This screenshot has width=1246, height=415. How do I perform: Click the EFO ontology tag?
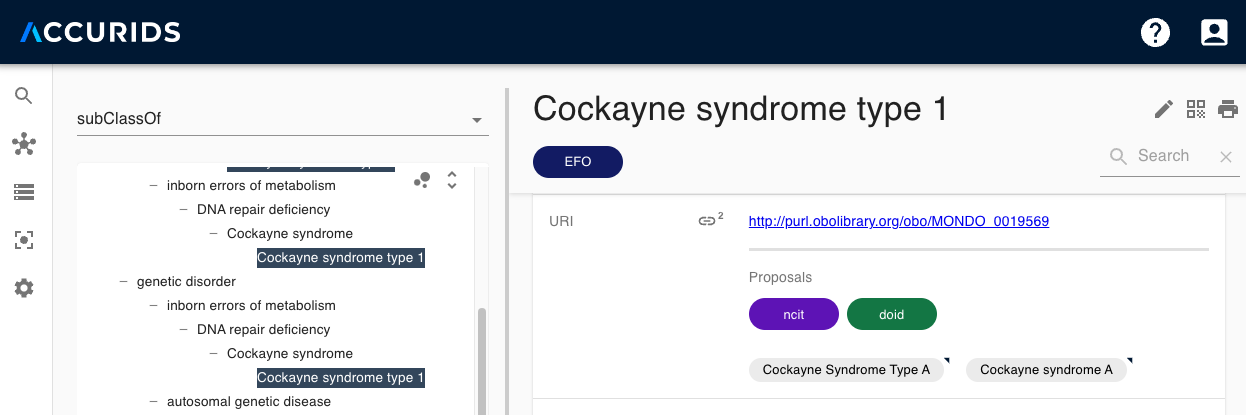578,162
